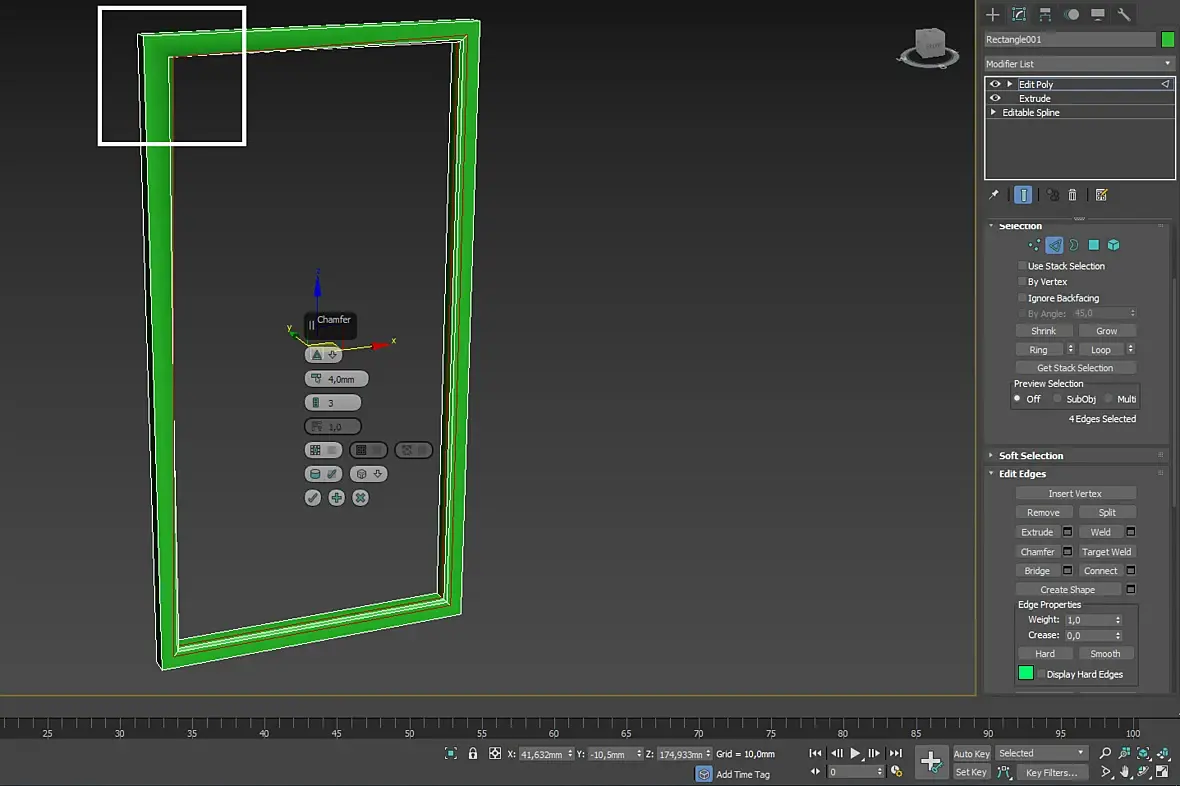Screen dimensions: 1180x786
Task: Open the Display command panel tab
Action: click(1098, 14)
